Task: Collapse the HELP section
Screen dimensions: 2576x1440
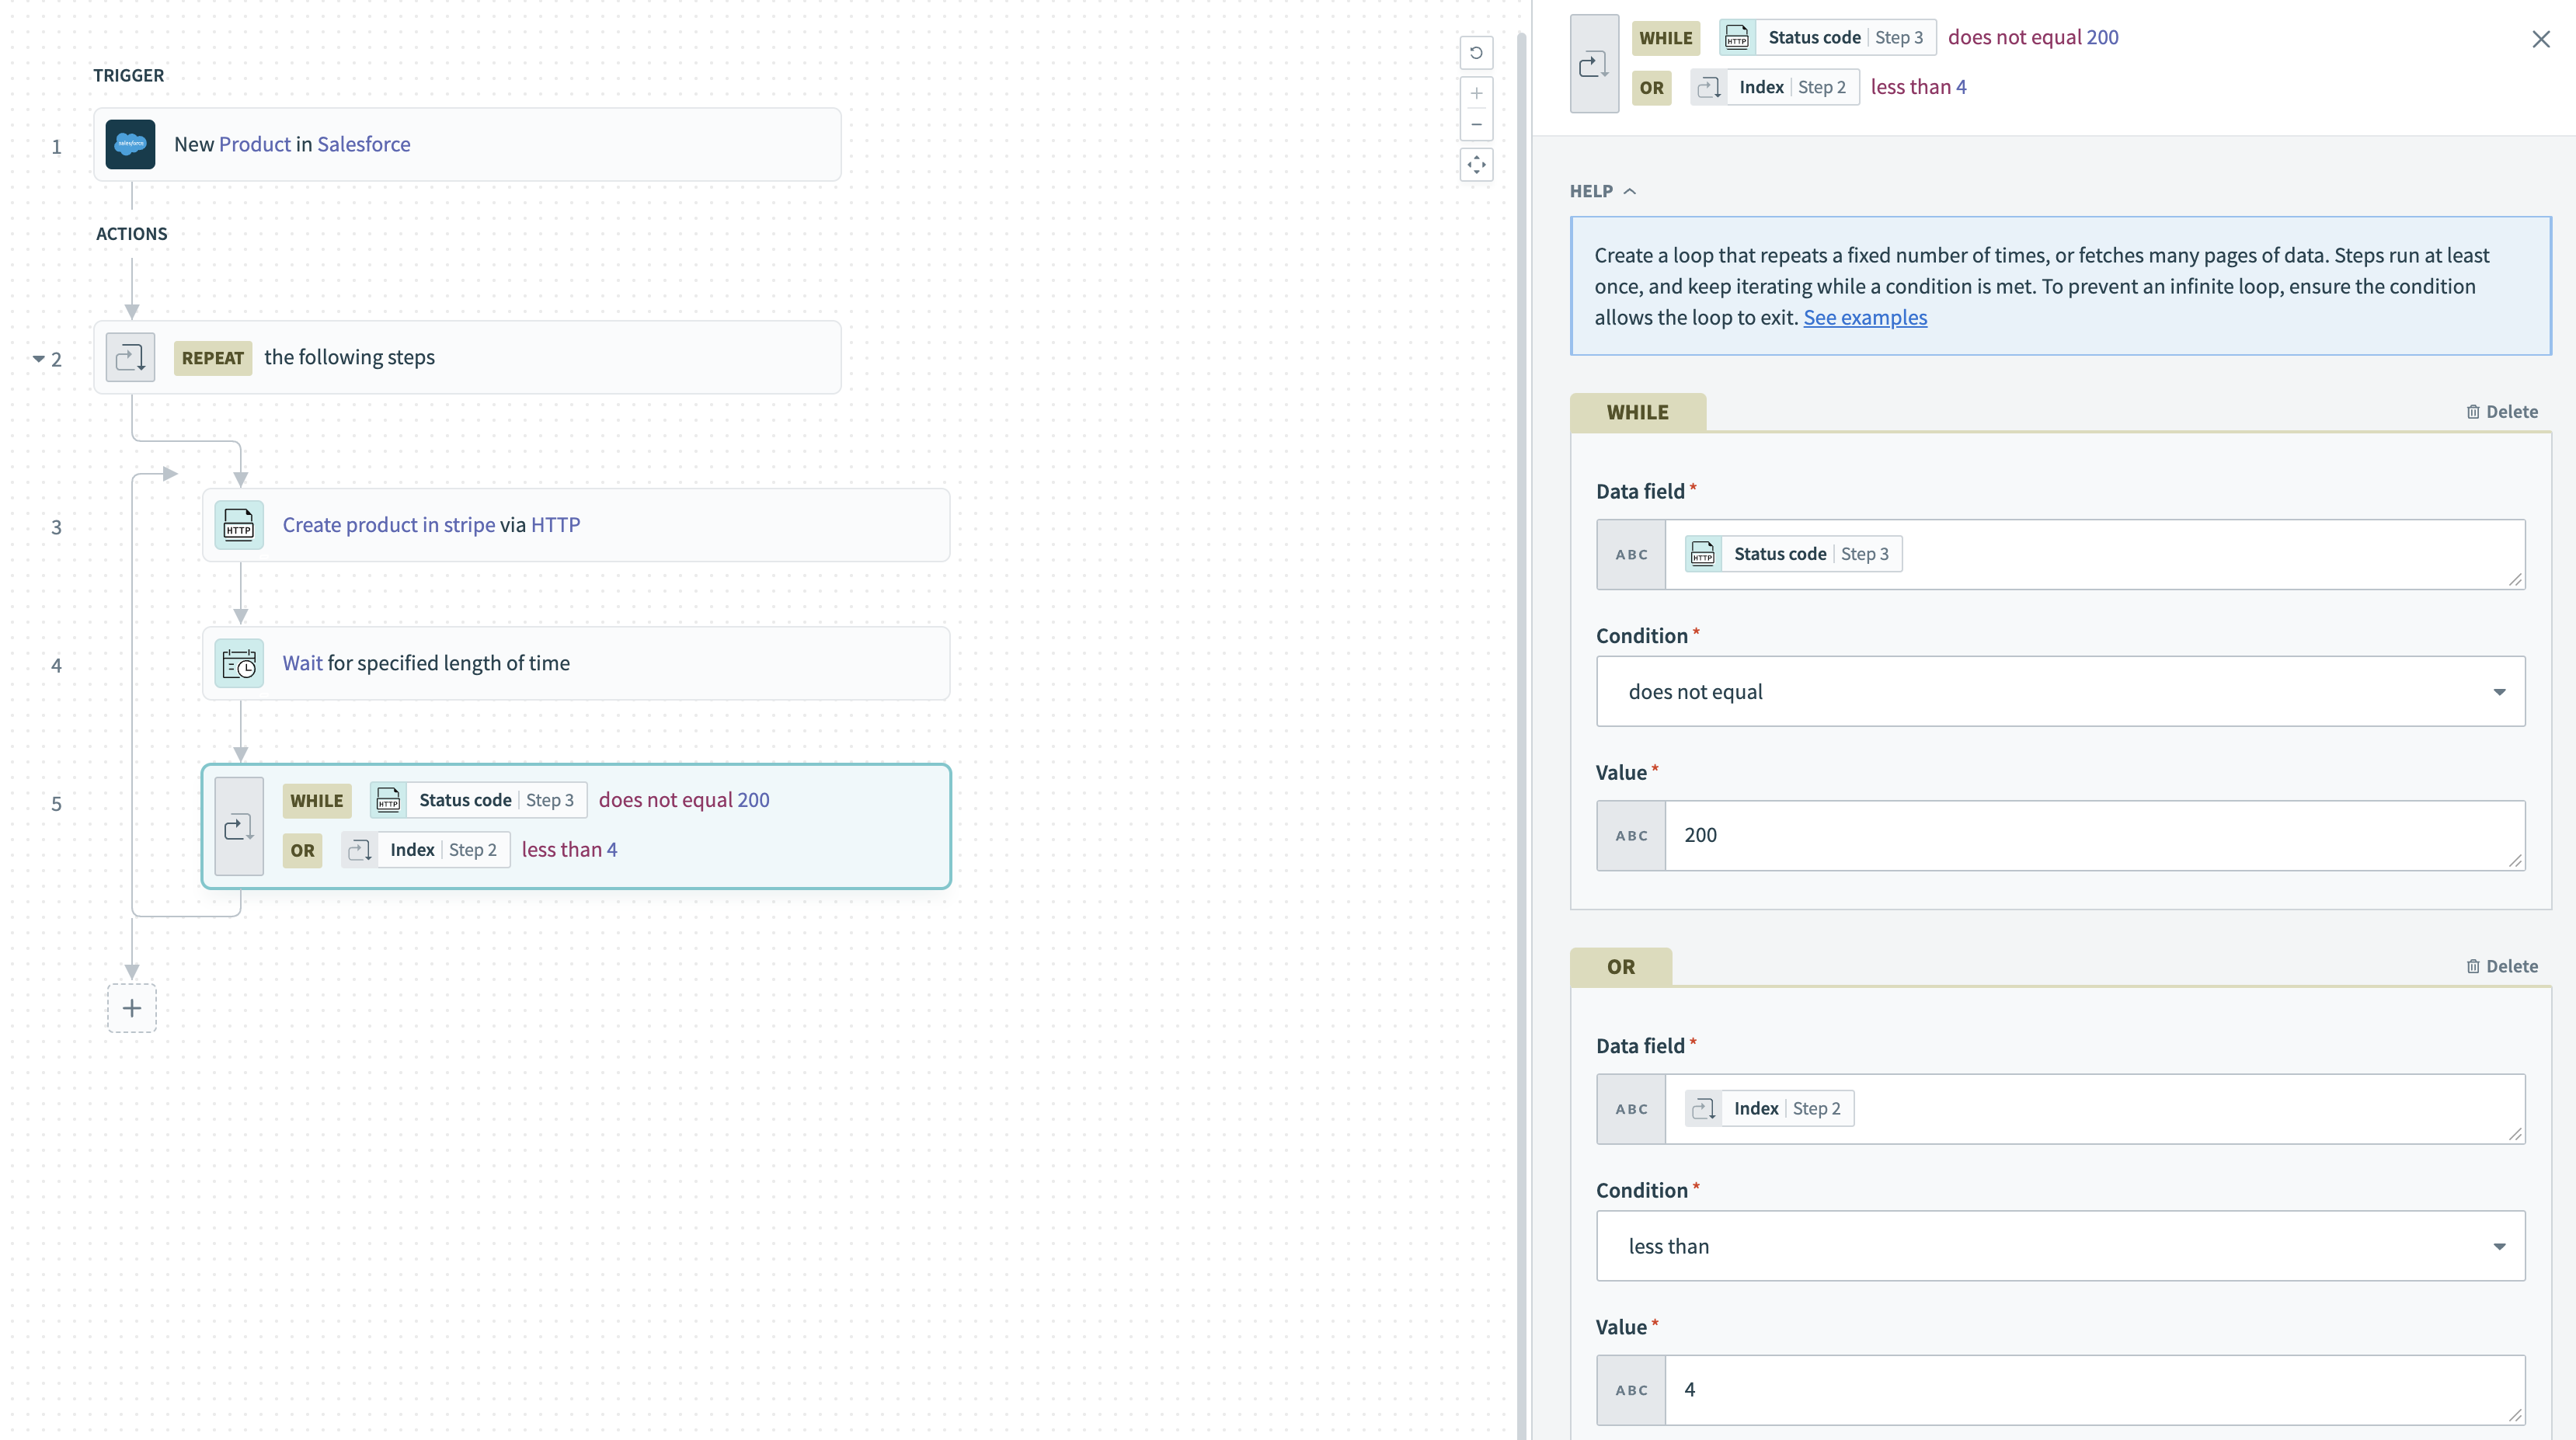Action: tap(1602, 191)
